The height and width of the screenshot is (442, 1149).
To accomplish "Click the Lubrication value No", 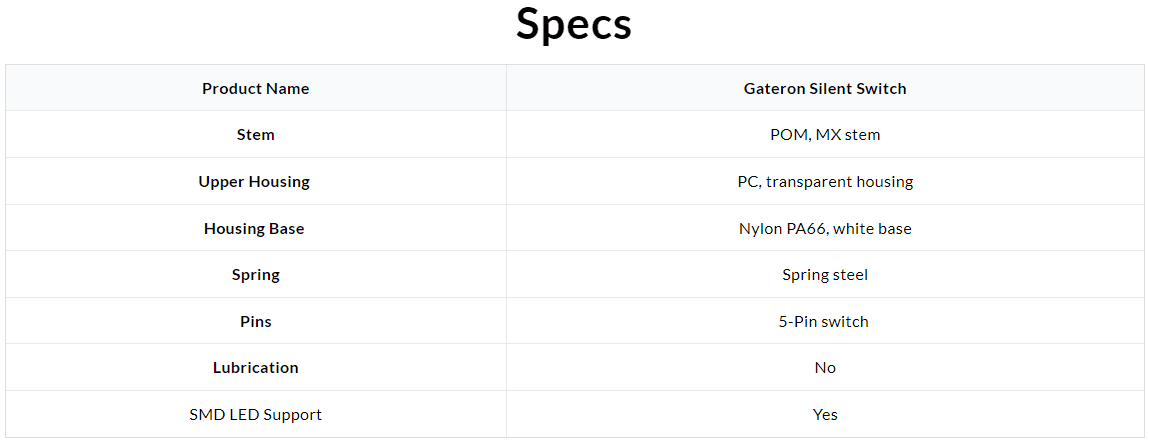I will tap(825, 368).
